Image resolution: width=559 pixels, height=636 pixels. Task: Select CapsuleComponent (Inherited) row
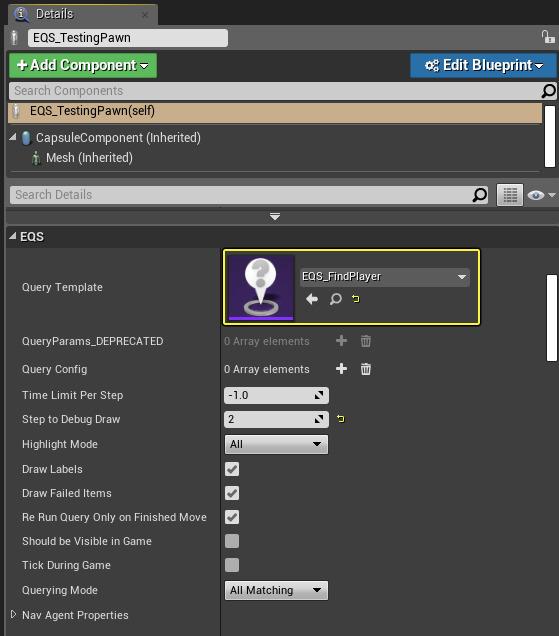pyautogui.click(x=275, y=138)
